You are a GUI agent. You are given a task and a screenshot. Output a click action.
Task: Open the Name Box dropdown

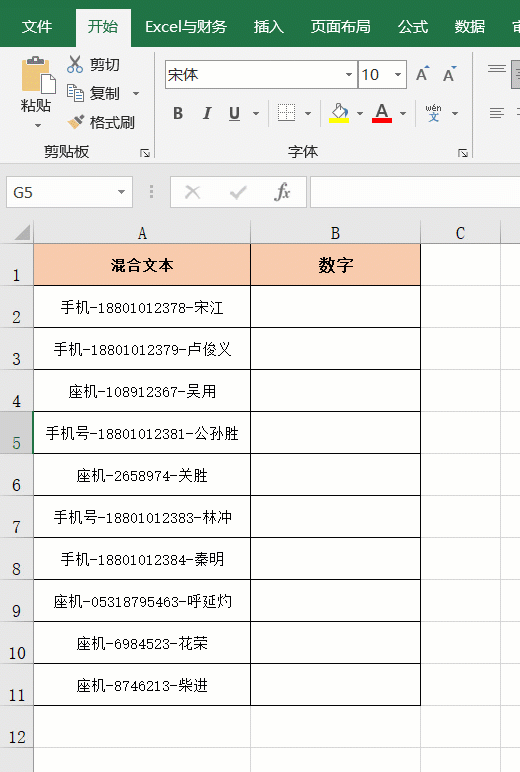click(121, 192)
